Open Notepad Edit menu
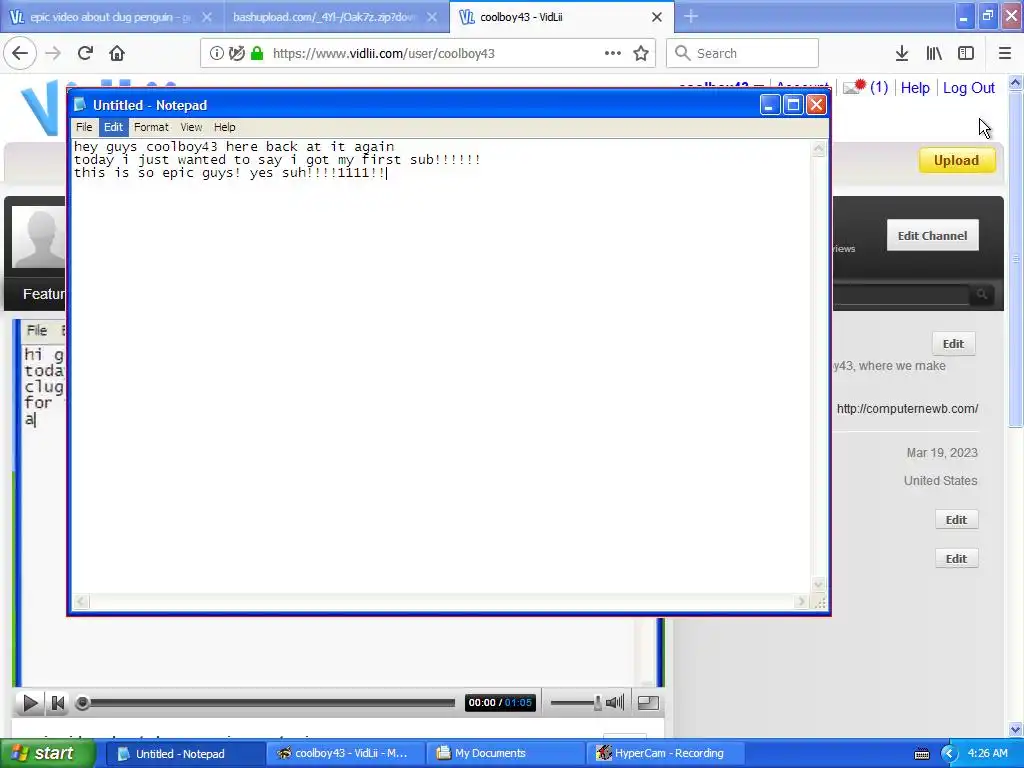This screenshot has height=768, width=1024. pos(114,127)
